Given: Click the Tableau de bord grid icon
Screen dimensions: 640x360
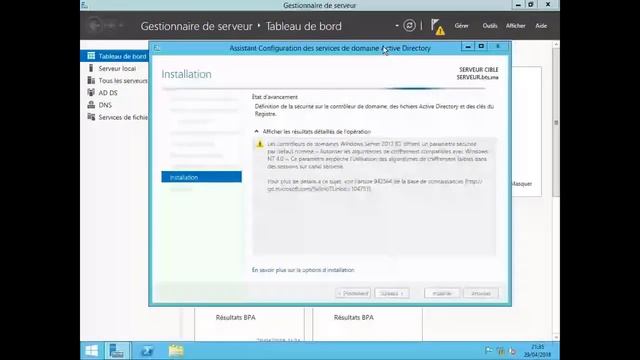Looking at the screenshot, I should (91, 56).
